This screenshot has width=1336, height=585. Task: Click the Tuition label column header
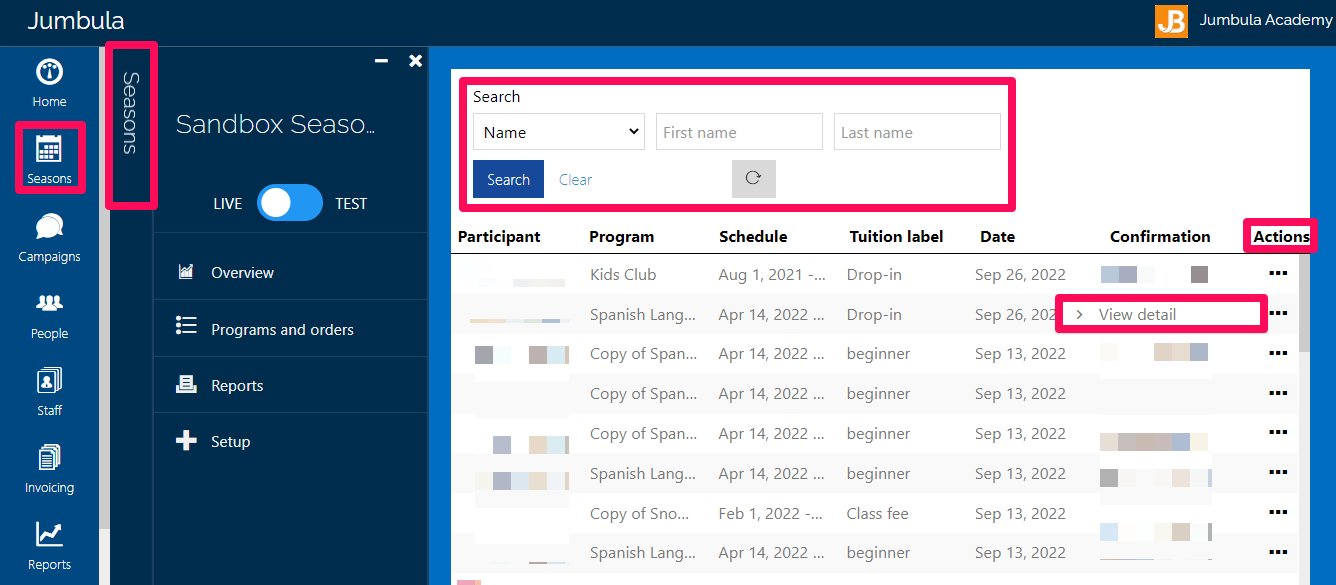click(x=896, y=237)
